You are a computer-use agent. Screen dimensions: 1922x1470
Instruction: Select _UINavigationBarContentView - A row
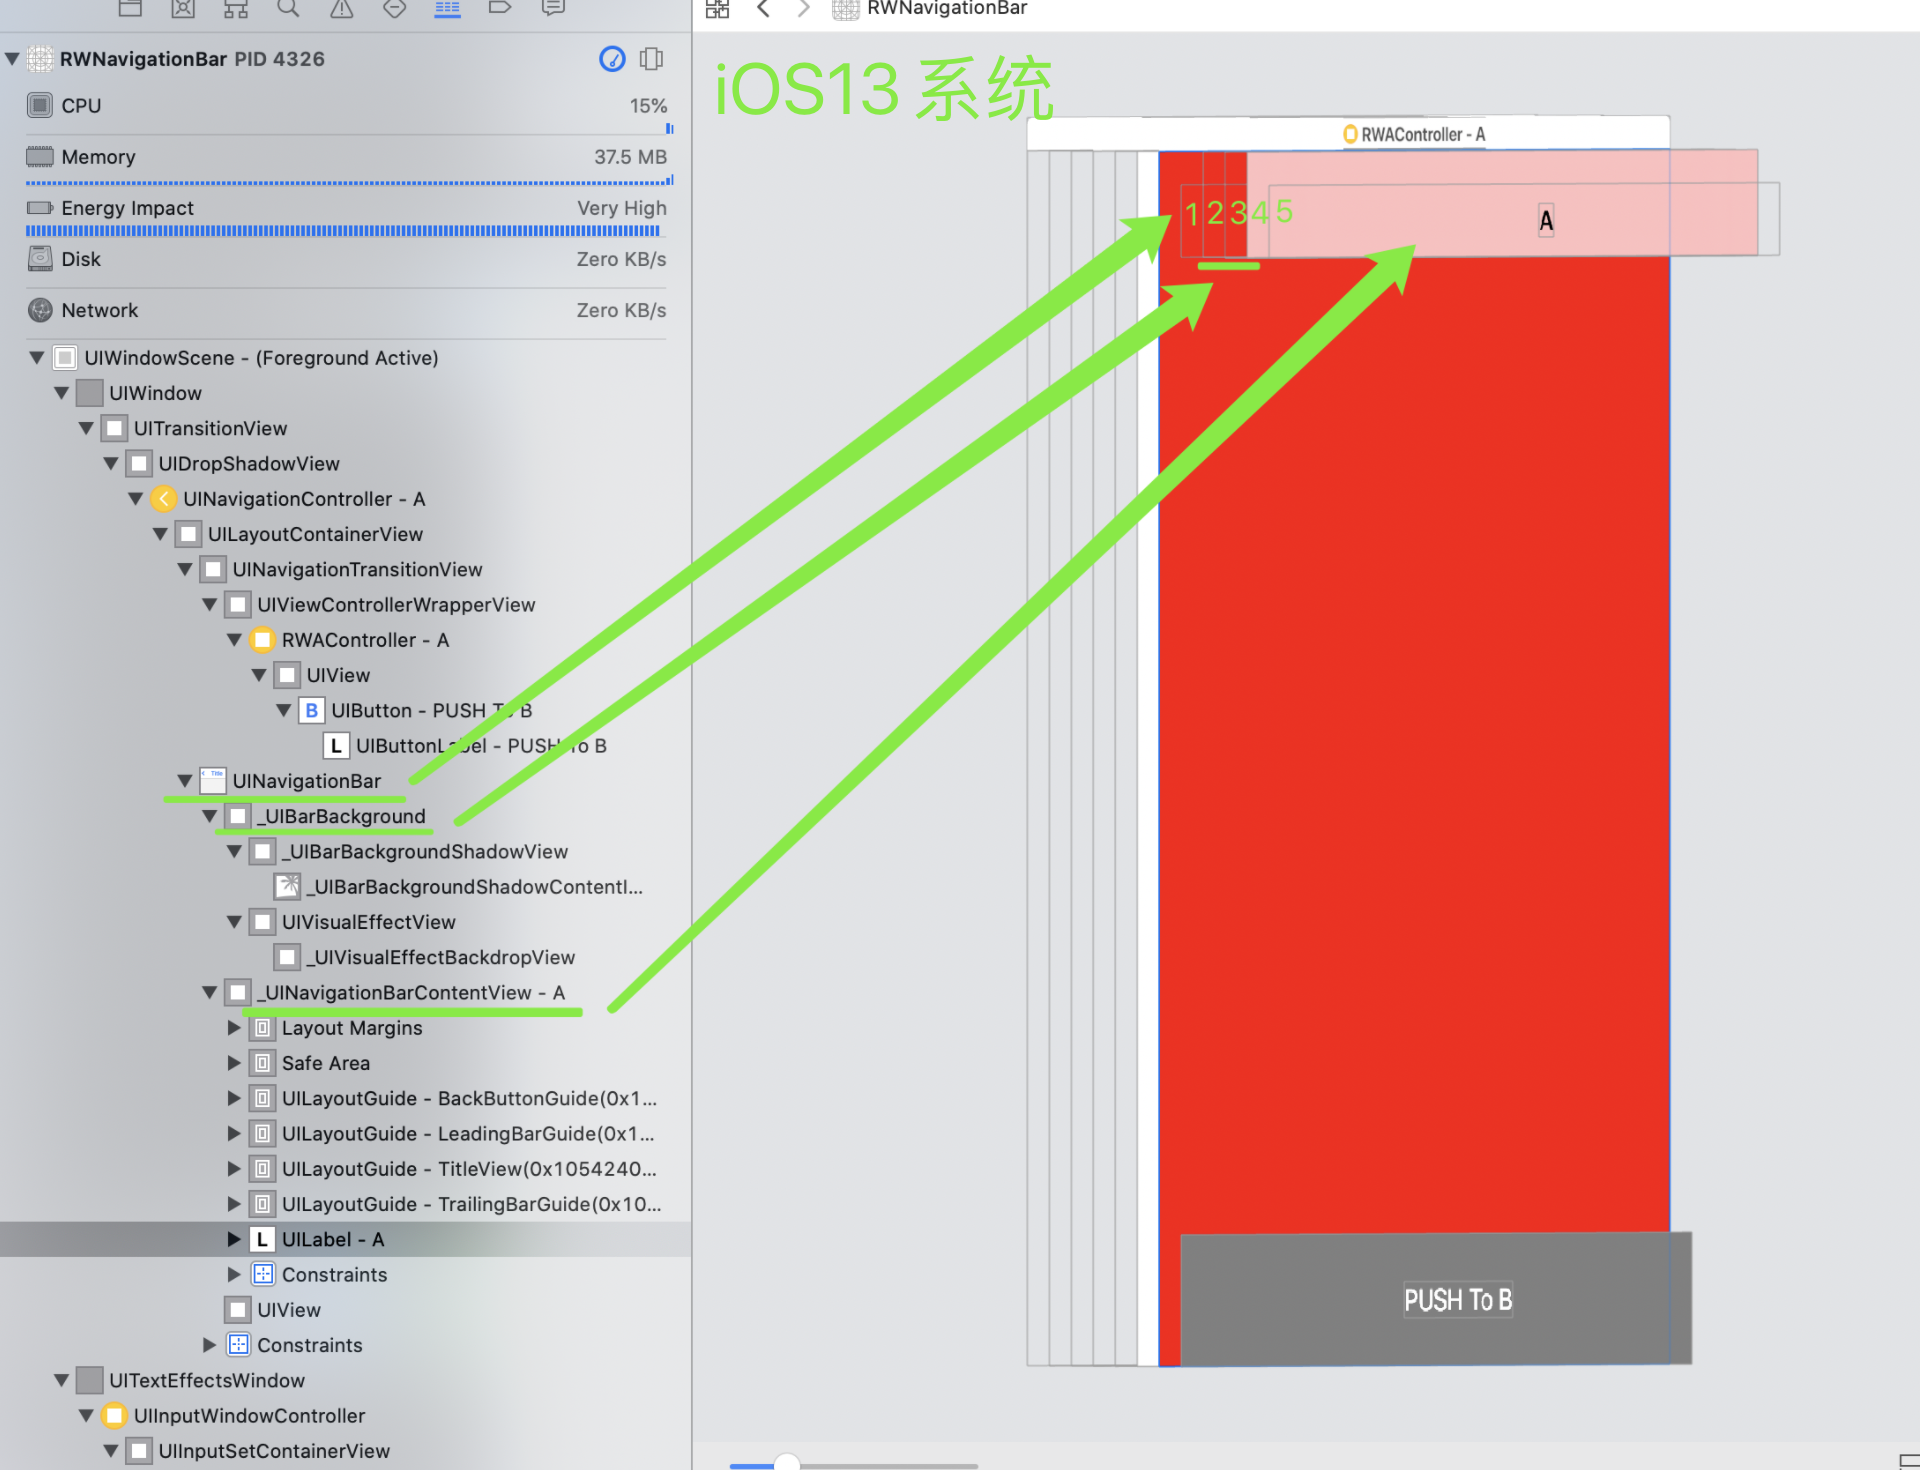click(410, 993)
